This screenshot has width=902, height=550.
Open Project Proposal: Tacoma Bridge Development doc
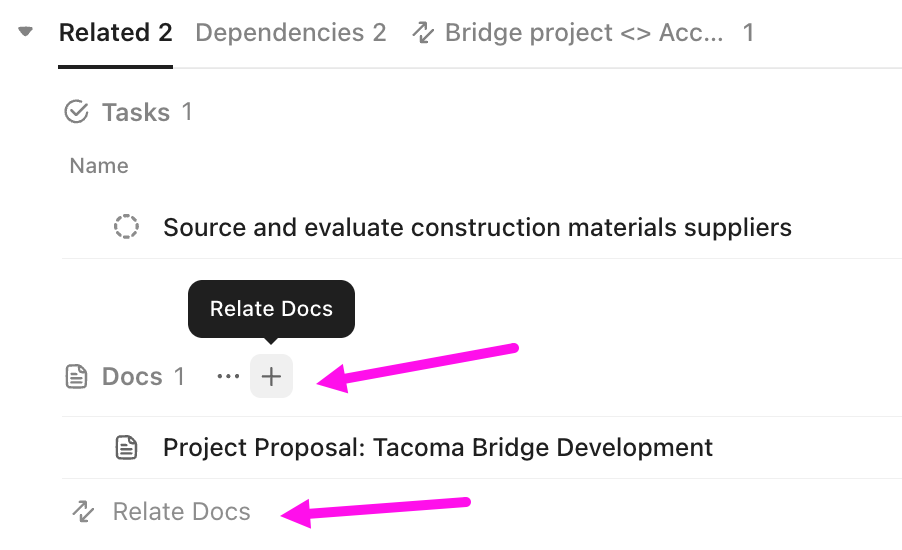tap(438, 447)
